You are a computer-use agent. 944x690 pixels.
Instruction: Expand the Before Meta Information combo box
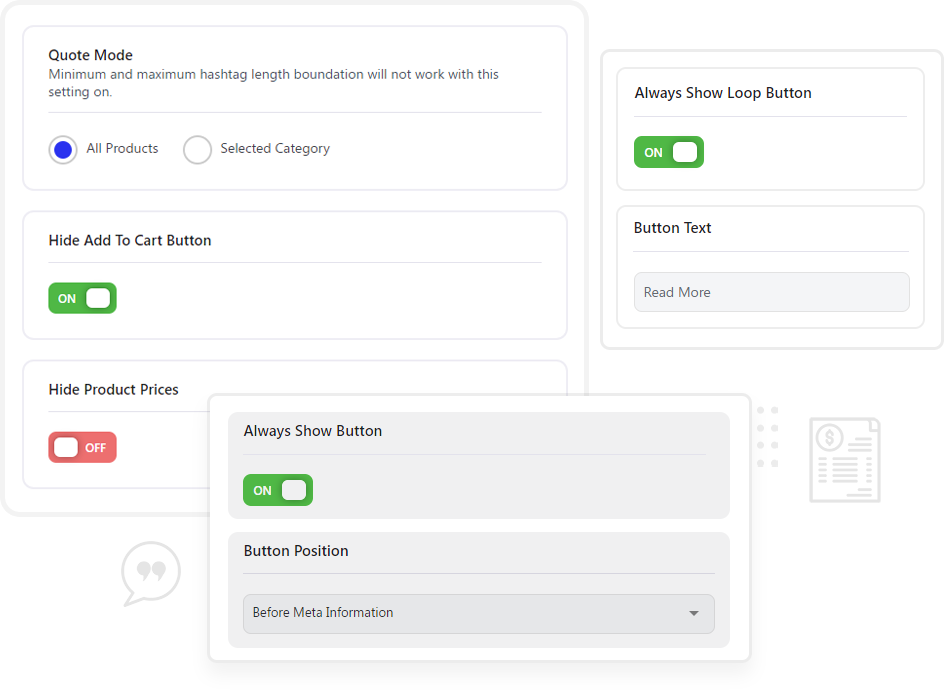coord(479,614)
